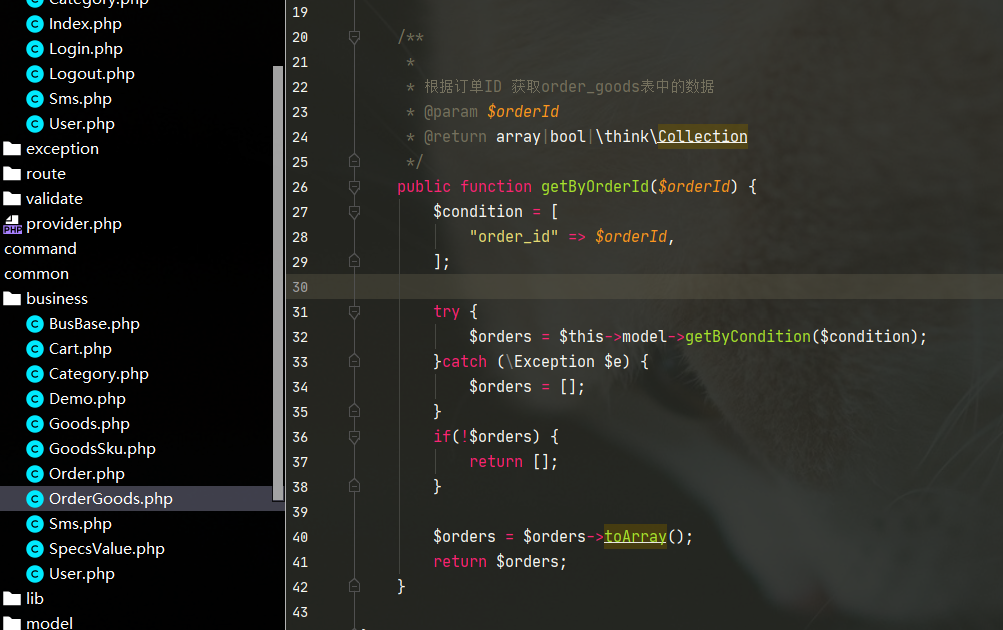The width and height of the screenshot is (1003, 630).
Task: Click the fold end marker at line 29
Action: (x=354, y=261)
